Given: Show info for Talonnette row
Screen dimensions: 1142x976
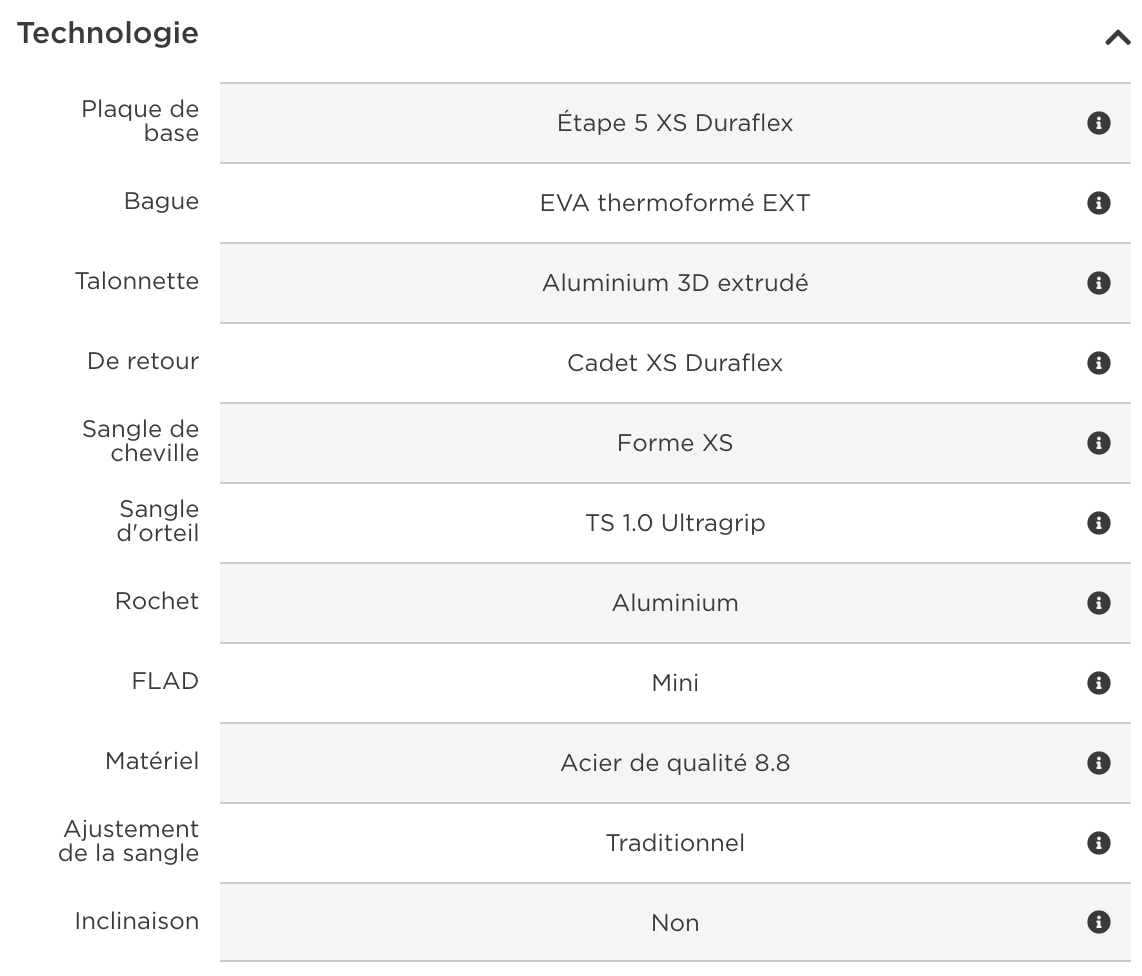Looking at the screenshot, I should click(x=1098, y=283).
